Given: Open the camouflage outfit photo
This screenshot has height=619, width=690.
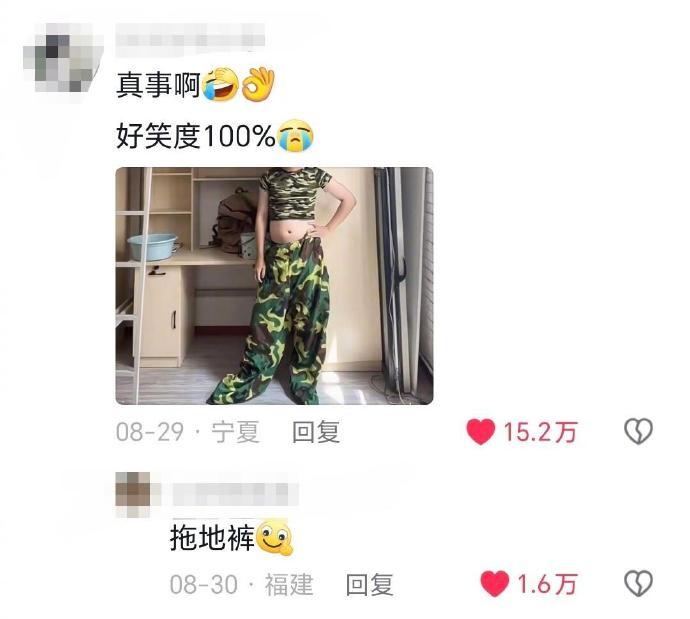Looking at the screenshot, I should click(274, 286).
